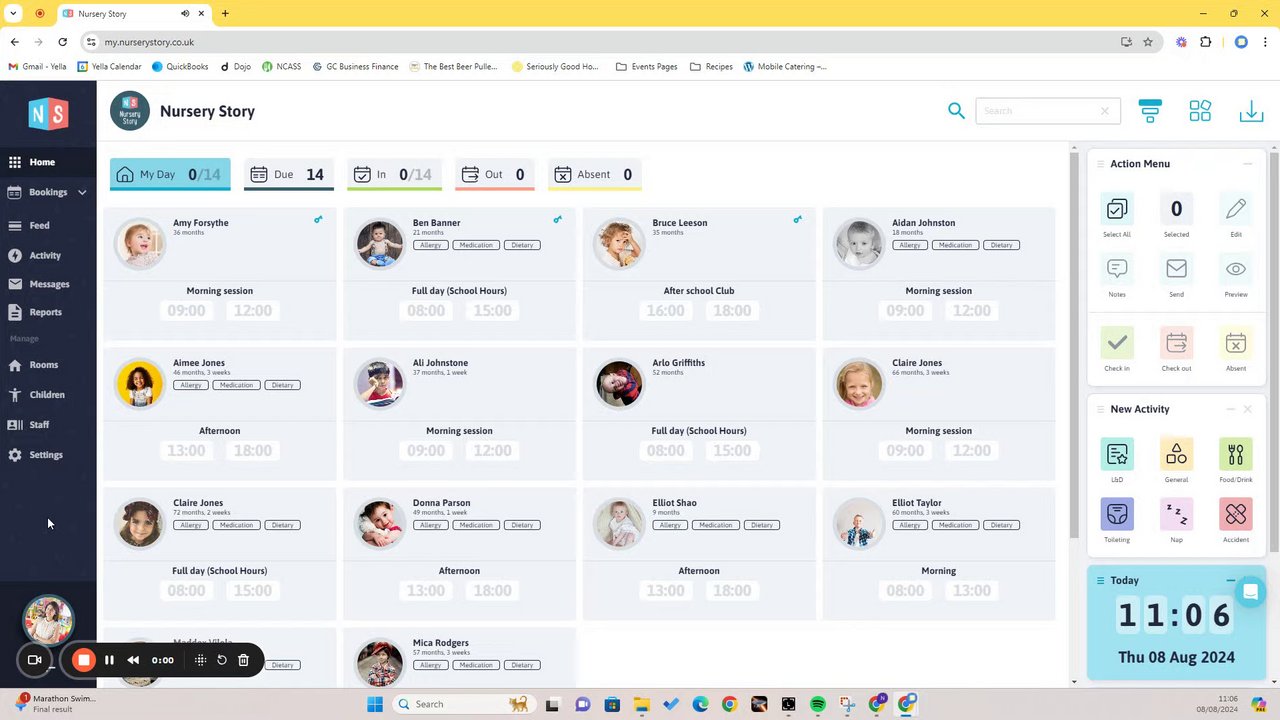Image resolution: width=1280 pixels, height=720 pixels.
Task: Click the pin icon on Amy Forsythe card
Action: [318, 220]
